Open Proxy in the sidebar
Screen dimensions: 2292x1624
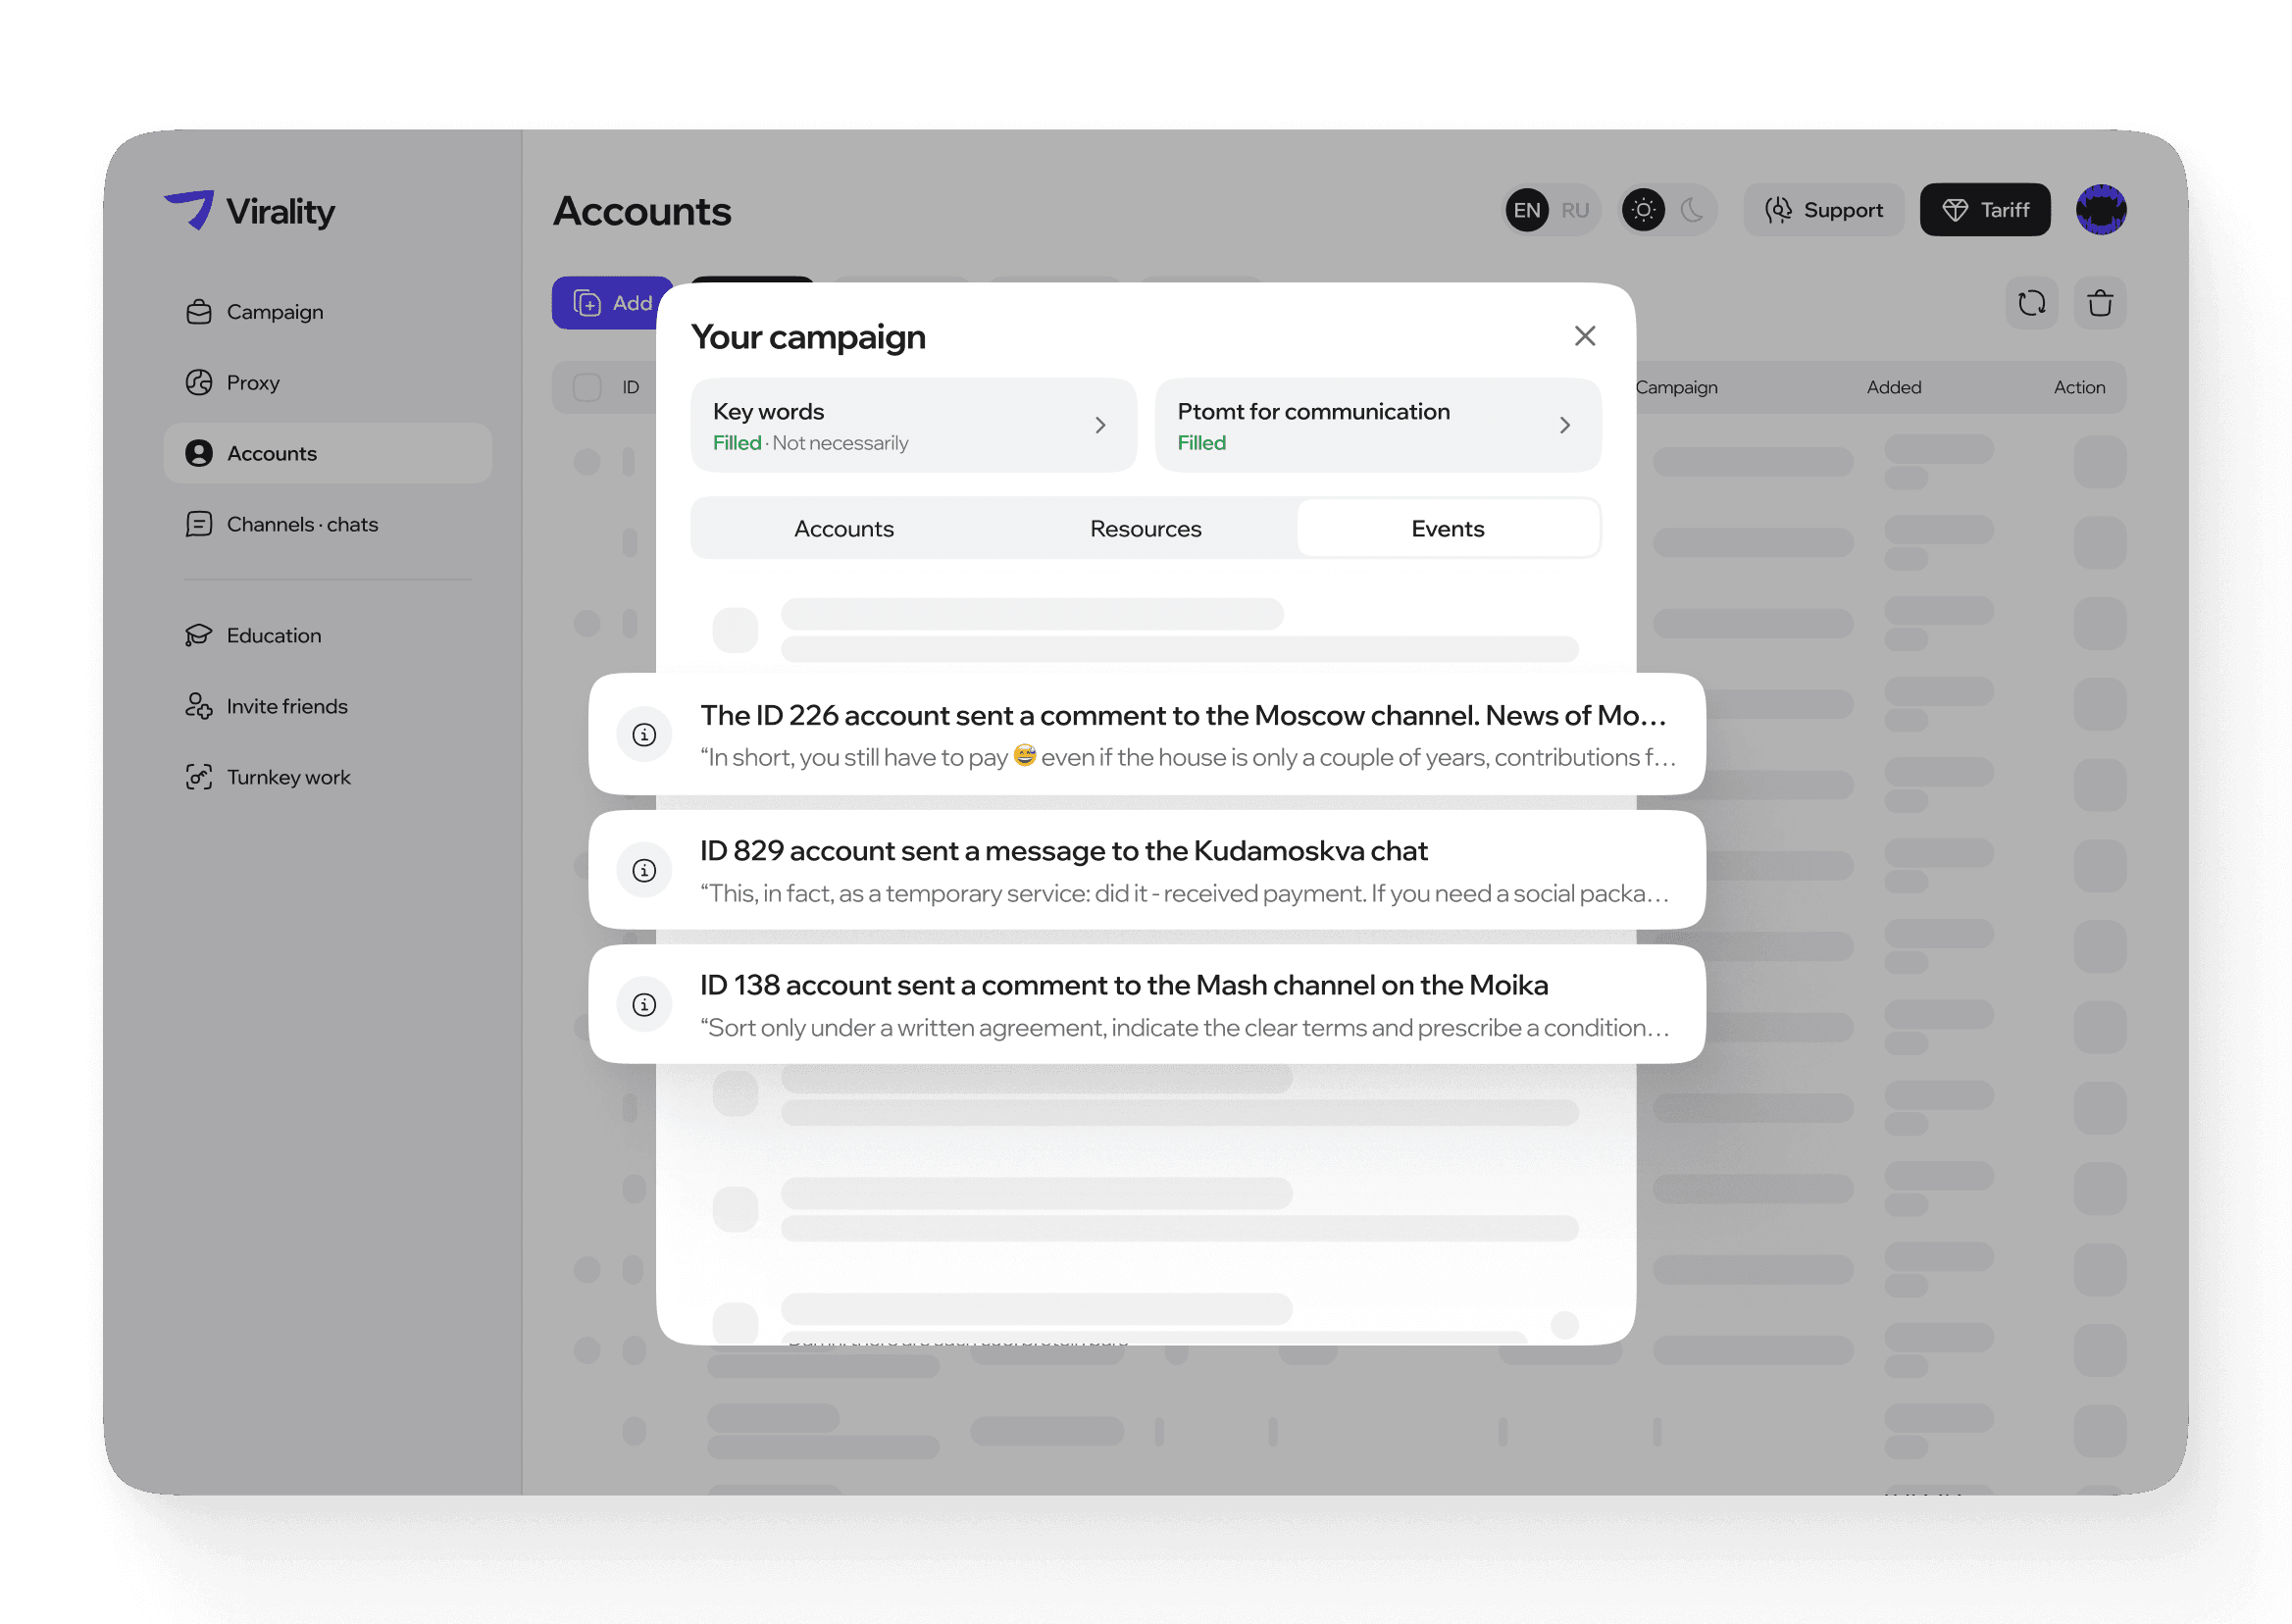[x=252, y=383]
